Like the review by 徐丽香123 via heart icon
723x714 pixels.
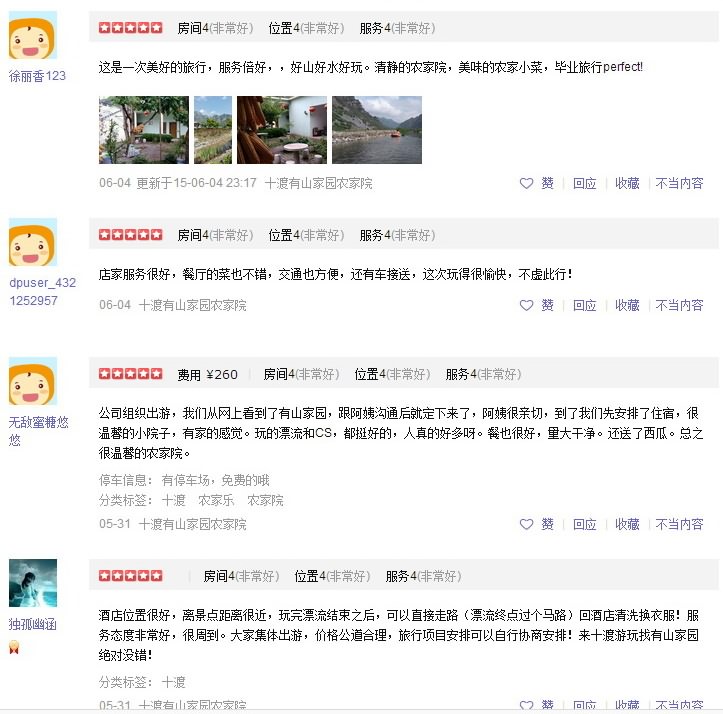click(526, 184)
